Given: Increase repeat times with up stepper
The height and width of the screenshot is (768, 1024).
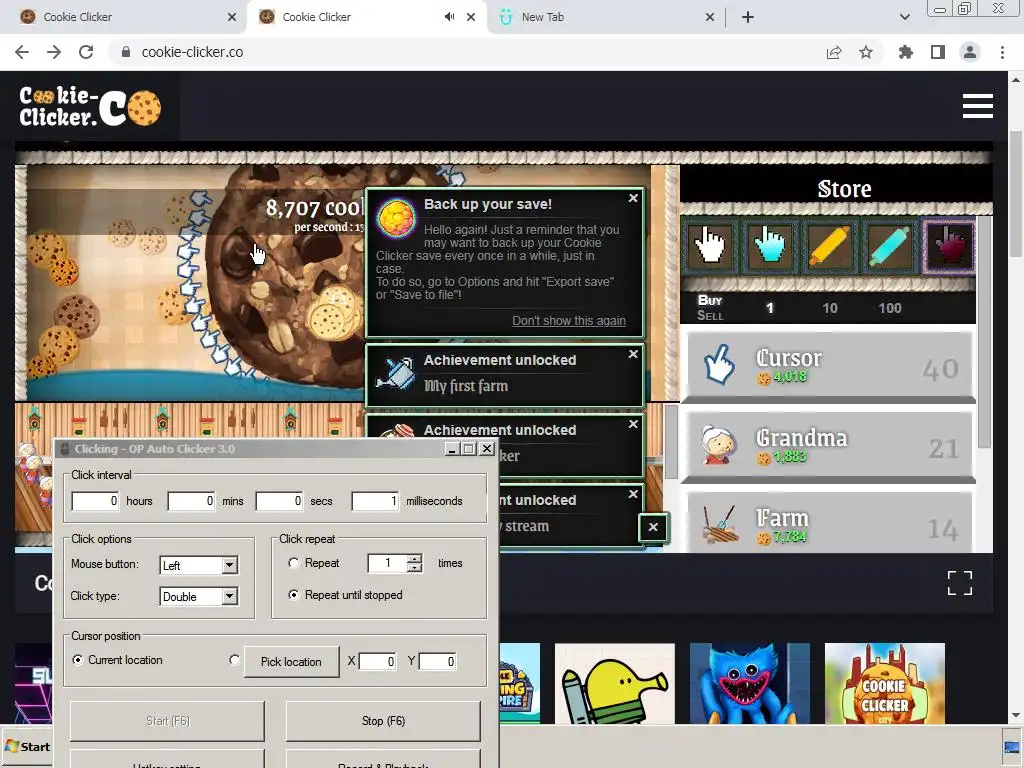Looking at the screenshot, I should pyautogui.click(x=414, y=558).
